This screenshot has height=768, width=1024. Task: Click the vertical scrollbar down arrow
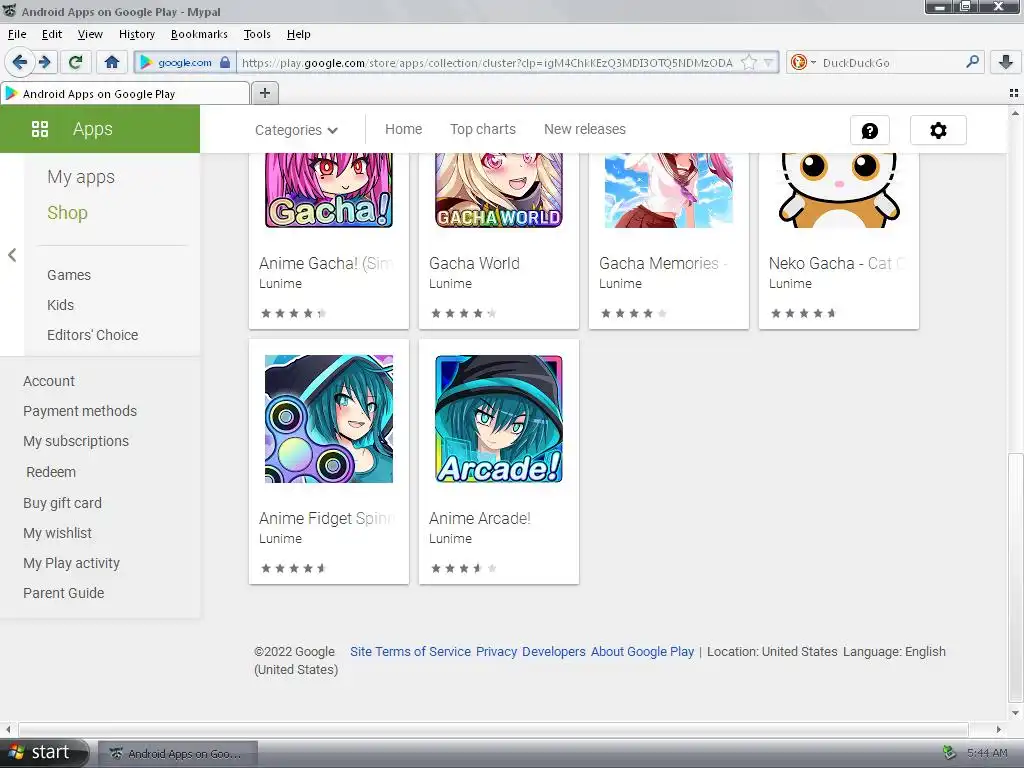point(1016,713)
